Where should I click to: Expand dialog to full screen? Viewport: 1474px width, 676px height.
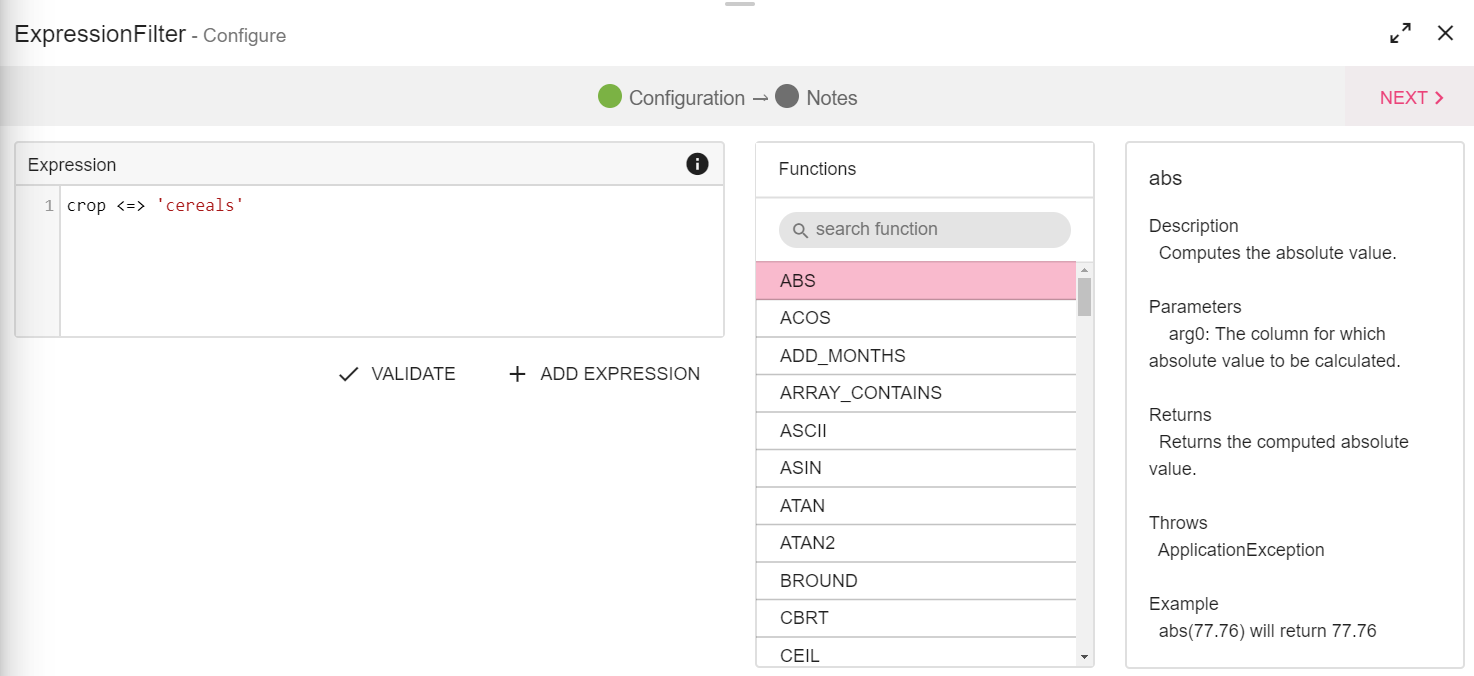(x=1400, y=33)
